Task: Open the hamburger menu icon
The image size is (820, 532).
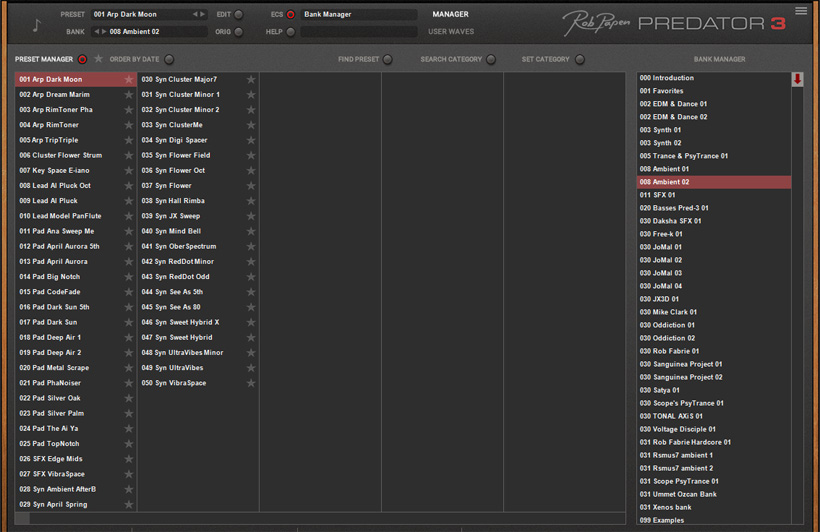Action: 801,10
